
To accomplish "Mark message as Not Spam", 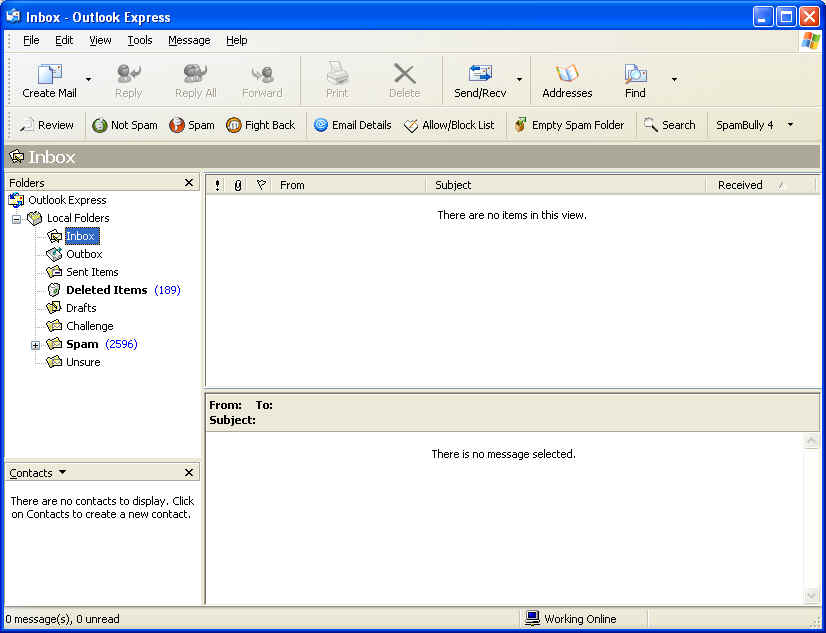I will click(x=124, y=125).
